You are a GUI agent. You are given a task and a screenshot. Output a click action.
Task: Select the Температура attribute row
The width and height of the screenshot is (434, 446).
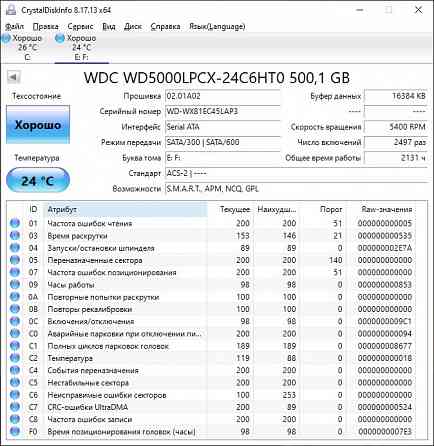212,358
